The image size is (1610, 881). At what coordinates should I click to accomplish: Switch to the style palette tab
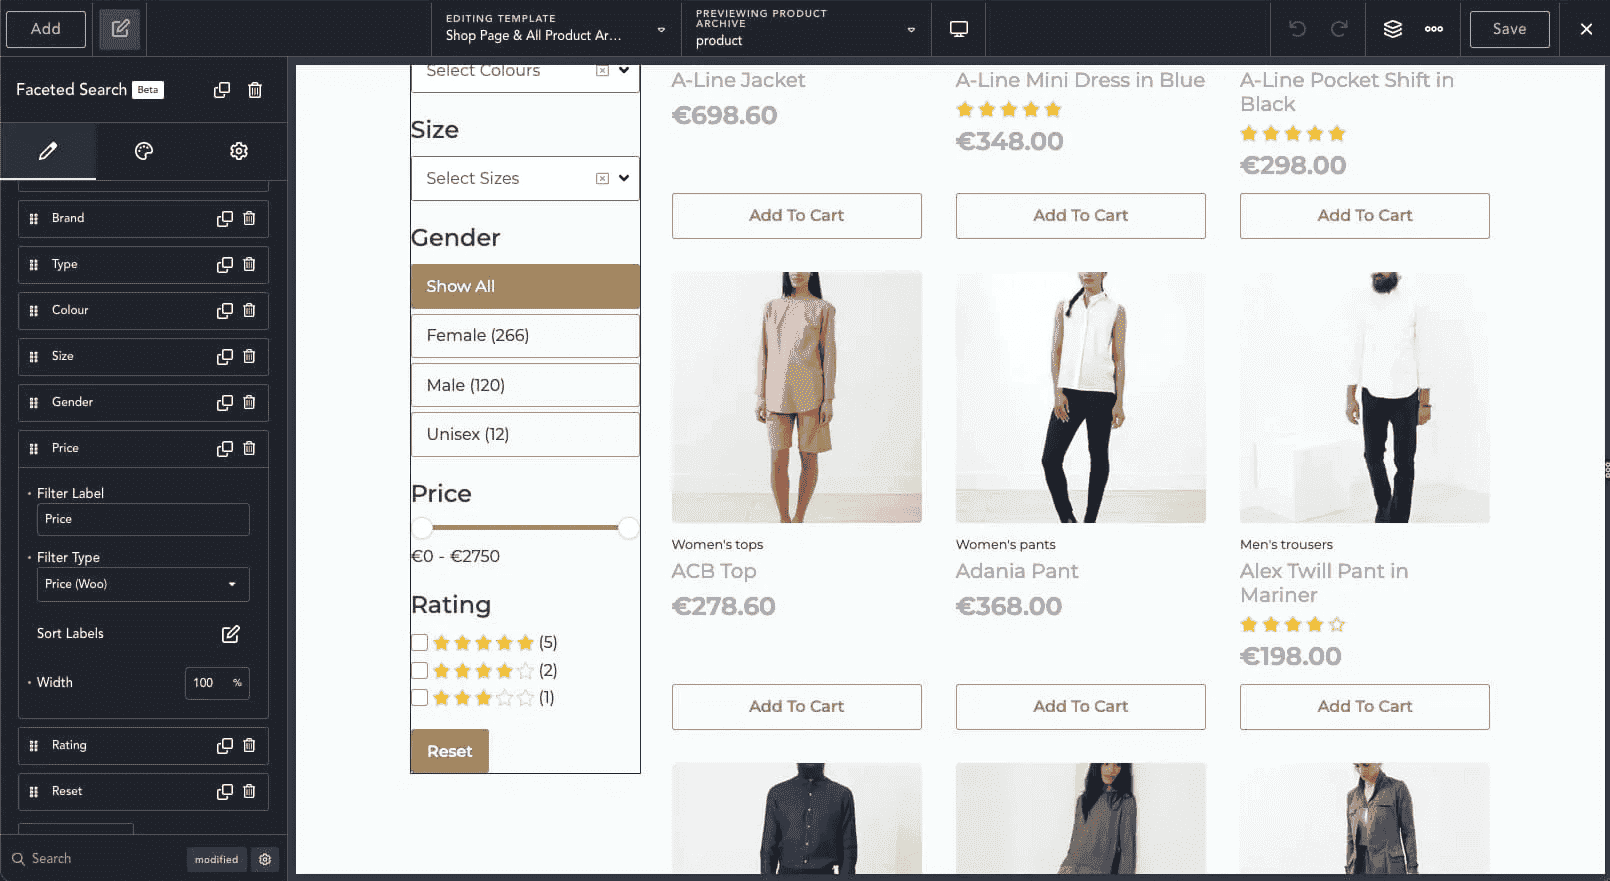pos(144,151)
